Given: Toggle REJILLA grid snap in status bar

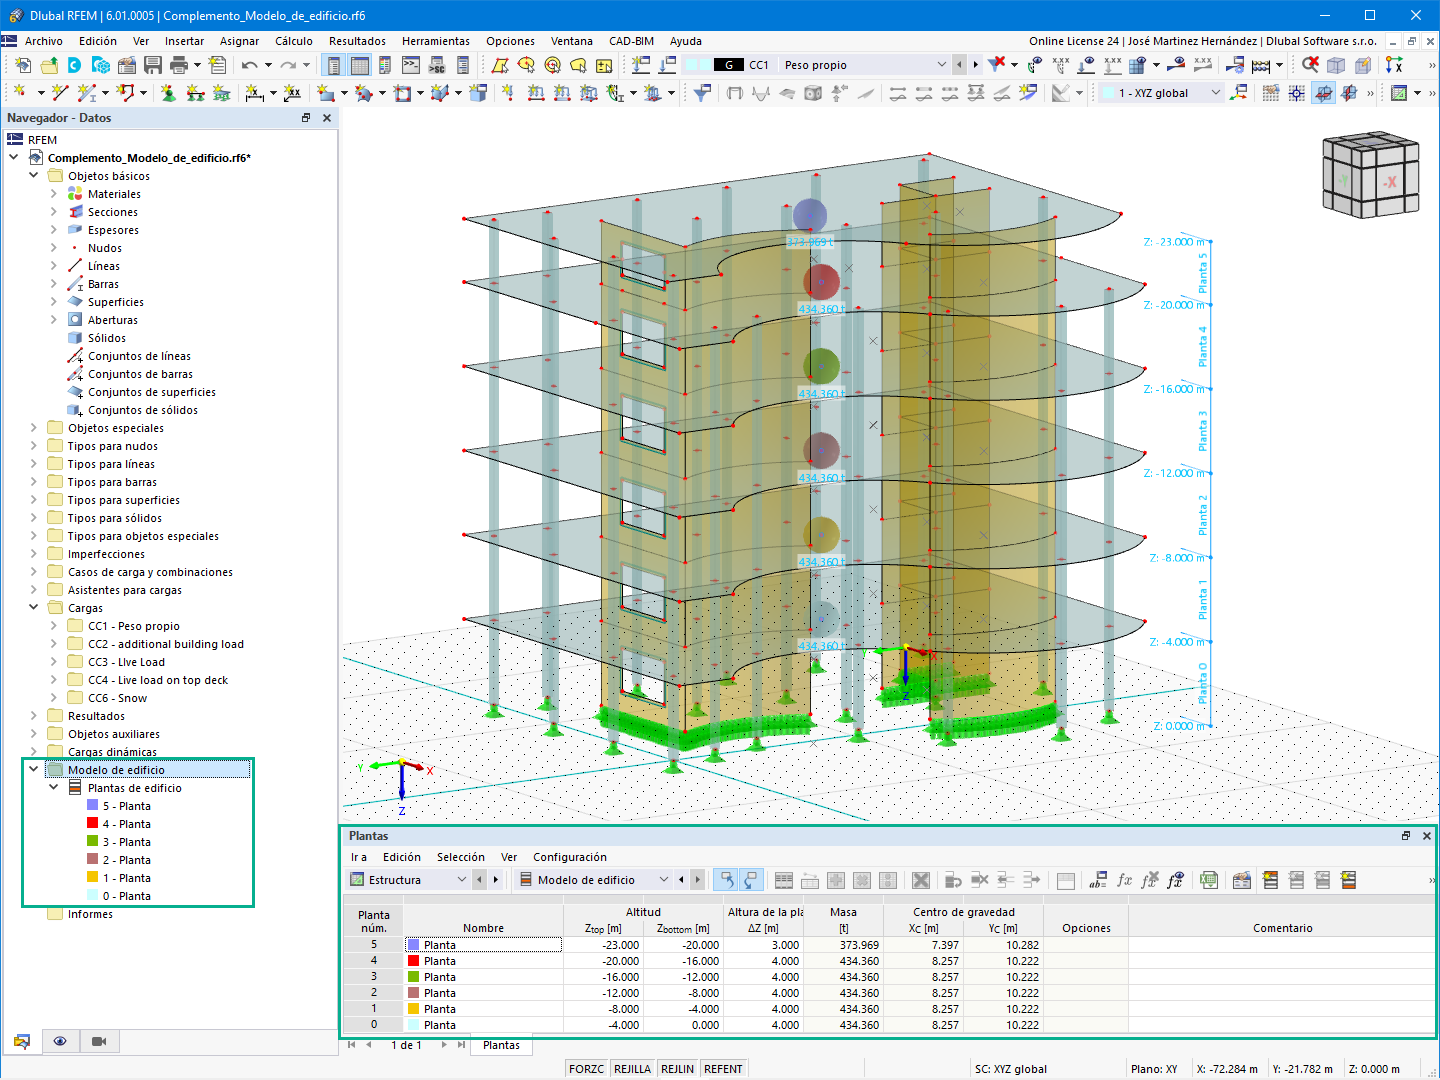Looking at the screenshot, I should [632, 1069].
